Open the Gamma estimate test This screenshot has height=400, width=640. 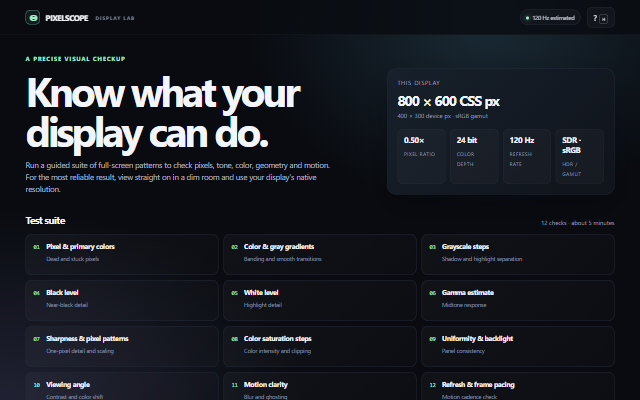(518, 300)
